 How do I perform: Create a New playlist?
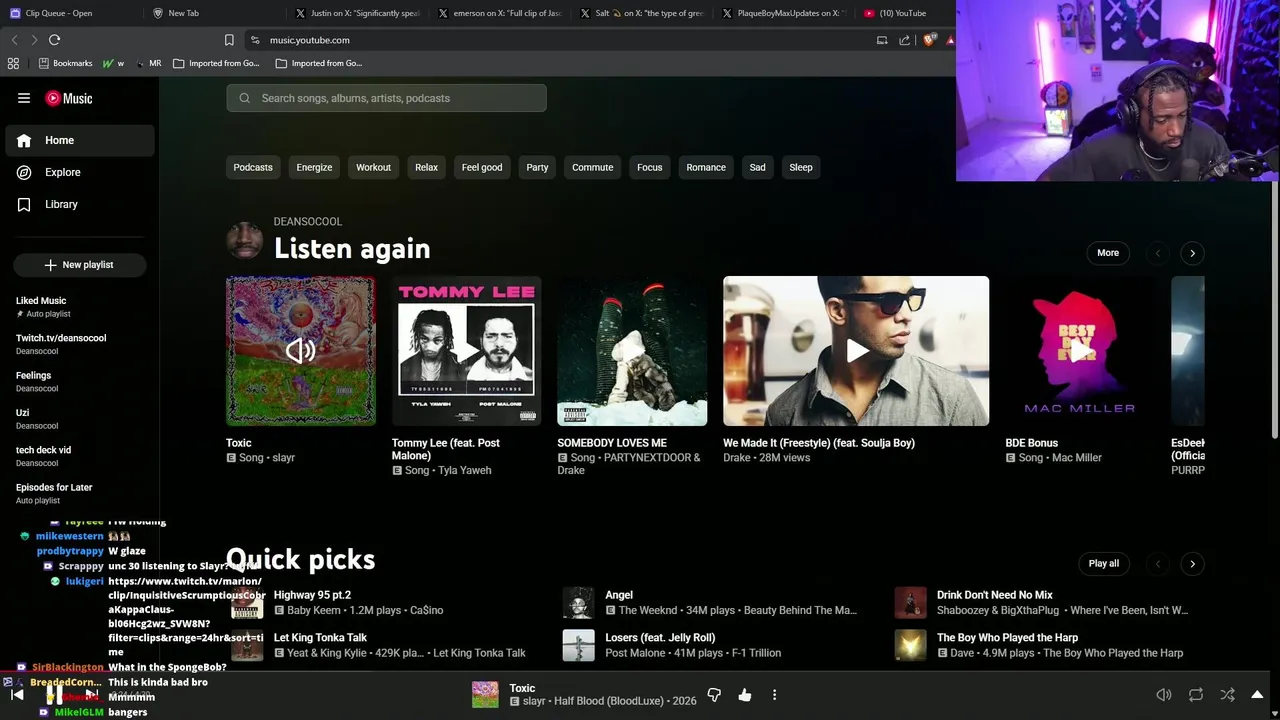[x=80, y=265]
